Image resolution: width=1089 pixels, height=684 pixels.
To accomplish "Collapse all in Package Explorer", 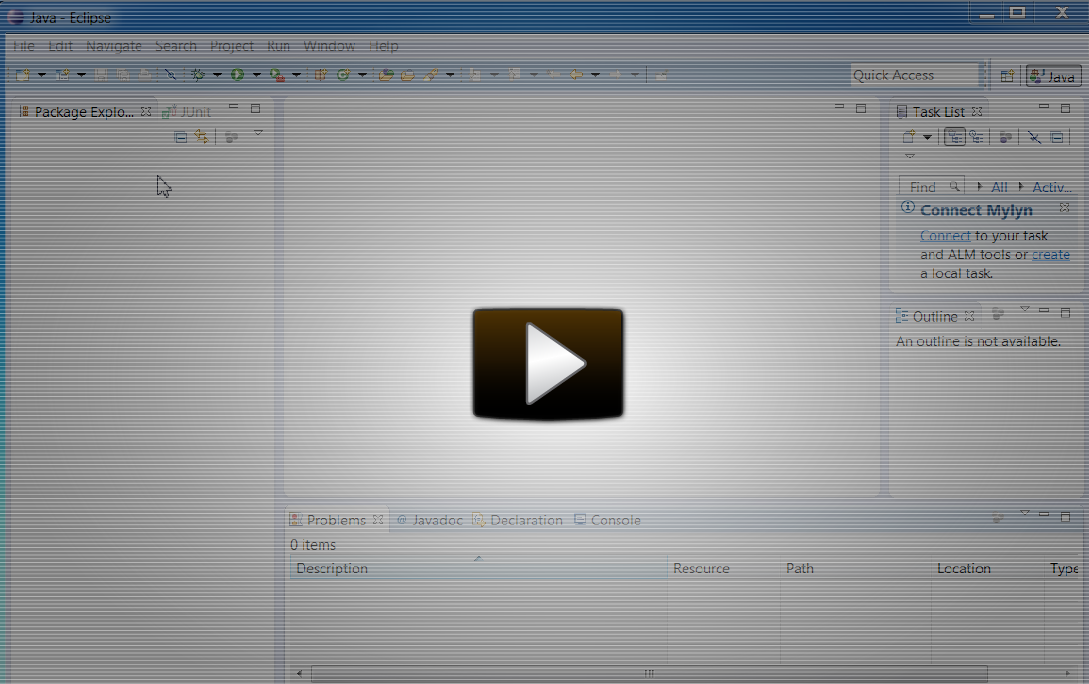I will 181,137.
